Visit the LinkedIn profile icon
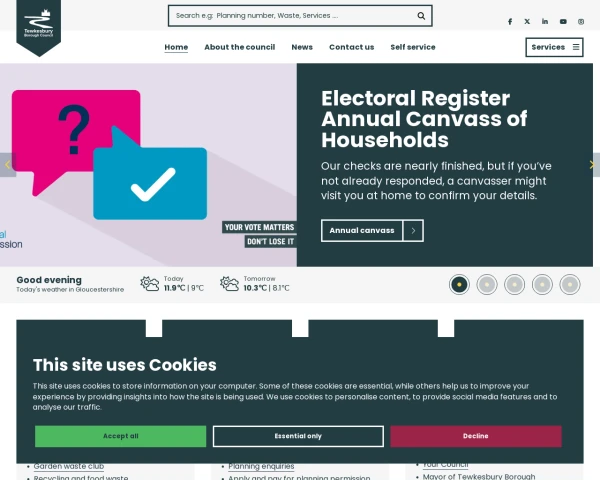The width and height of the screenshot is (600, 480). point(545,21)
